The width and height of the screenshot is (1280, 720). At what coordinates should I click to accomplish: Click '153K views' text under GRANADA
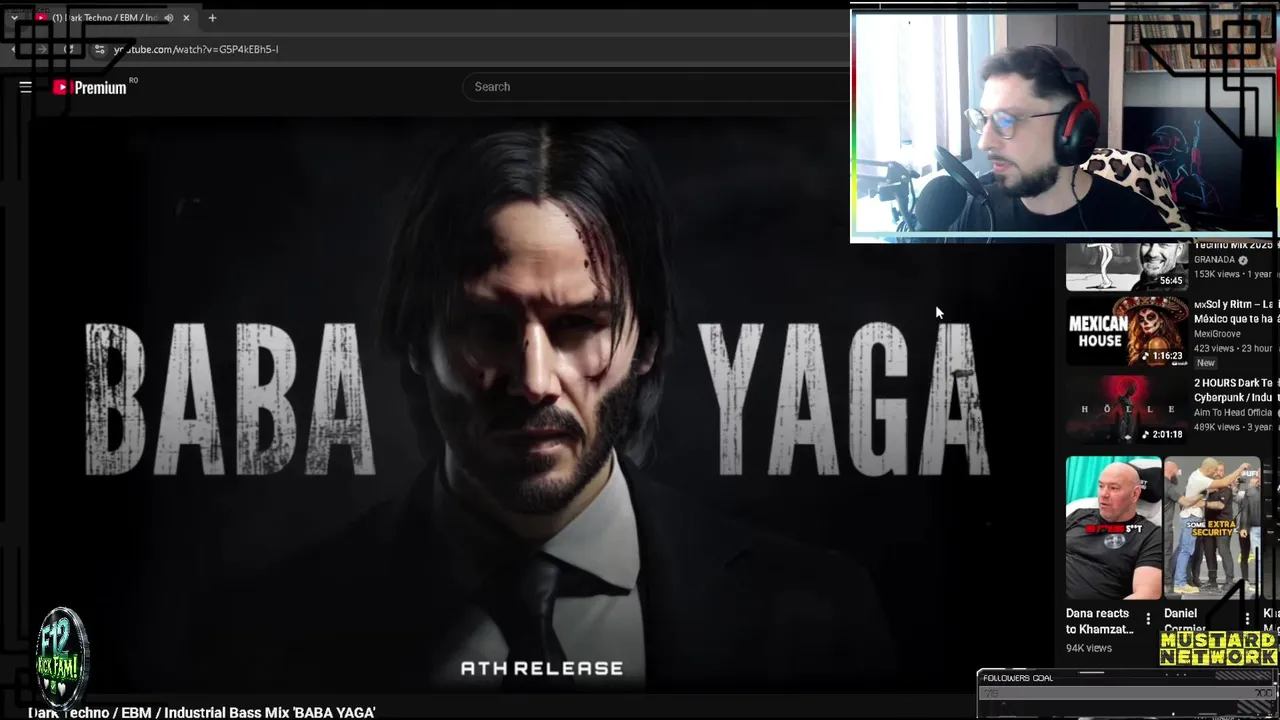tap(1218, 274)
